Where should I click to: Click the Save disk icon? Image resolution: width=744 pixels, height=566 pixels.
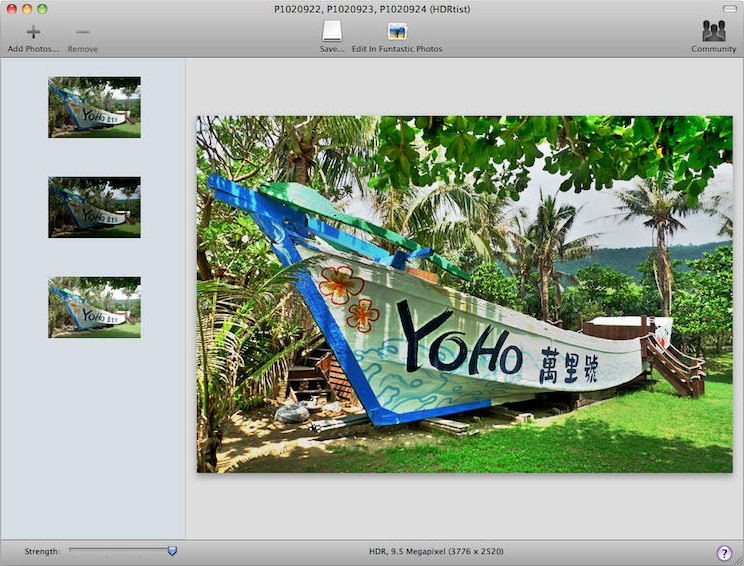332,32
